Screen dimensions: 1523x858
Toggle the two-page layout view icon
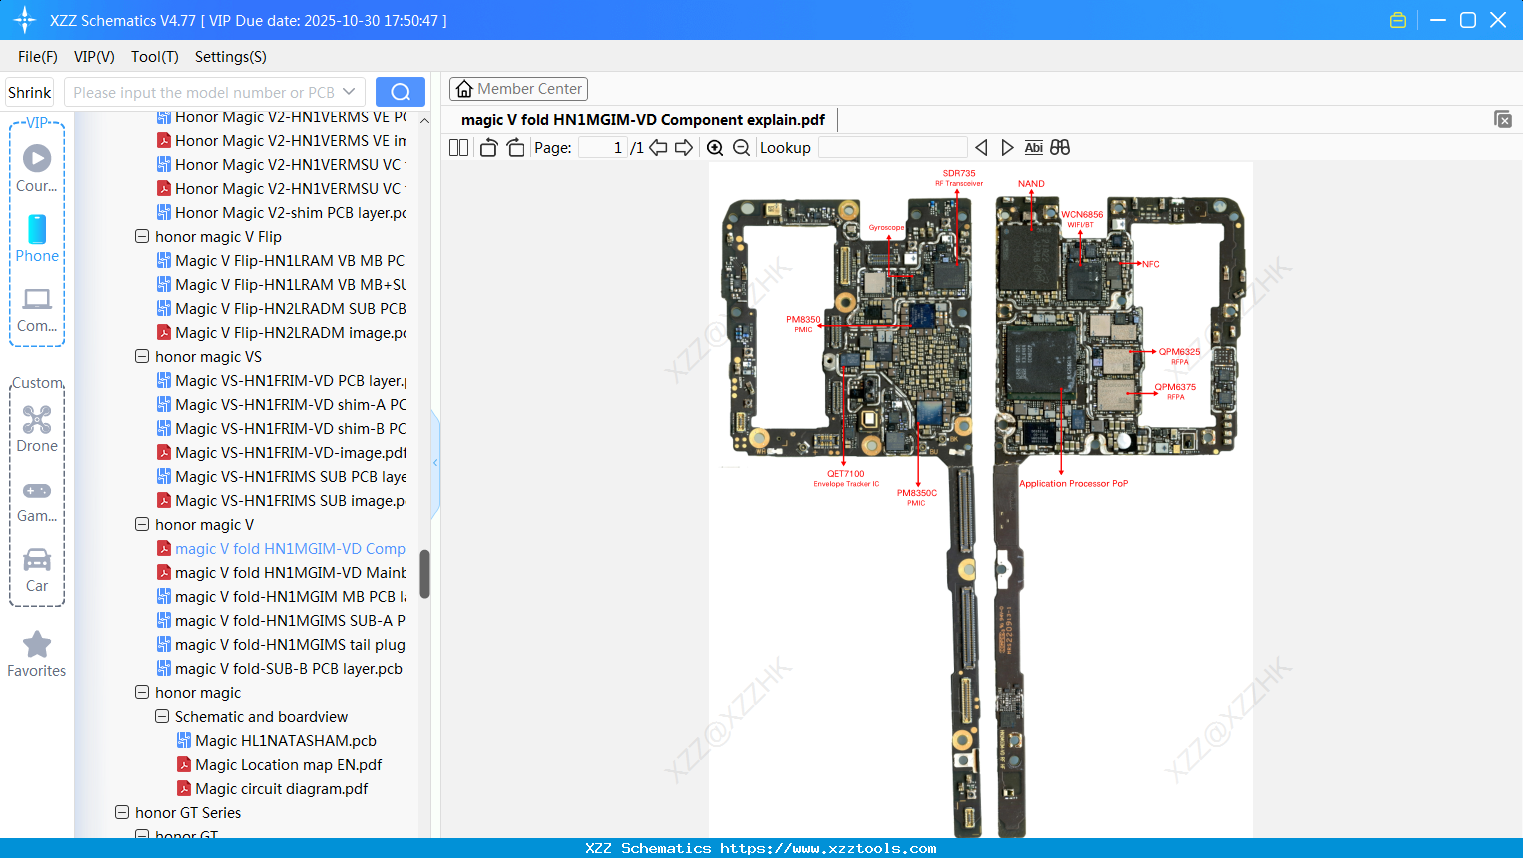(458, 148)
